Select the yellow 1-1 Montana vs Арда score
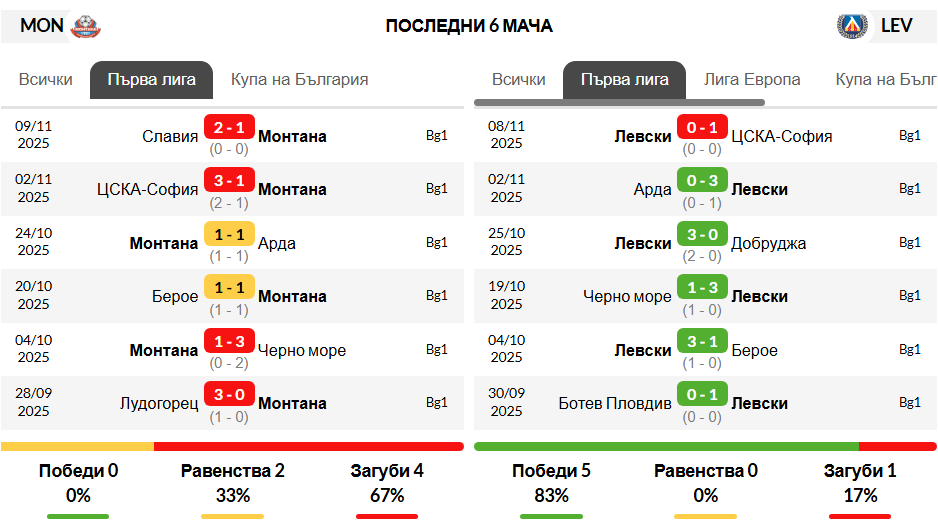 coord(229,234)
